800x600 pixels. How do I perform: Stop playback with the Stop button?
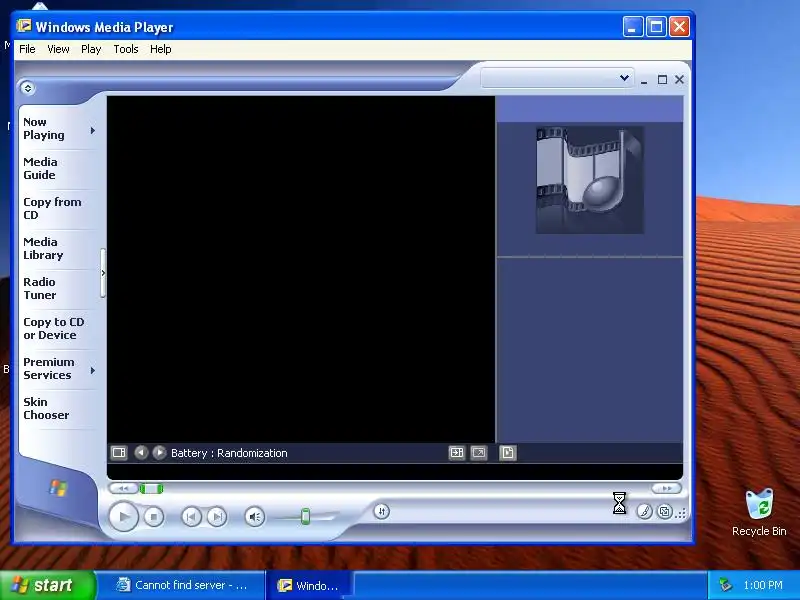coord(153,517)
